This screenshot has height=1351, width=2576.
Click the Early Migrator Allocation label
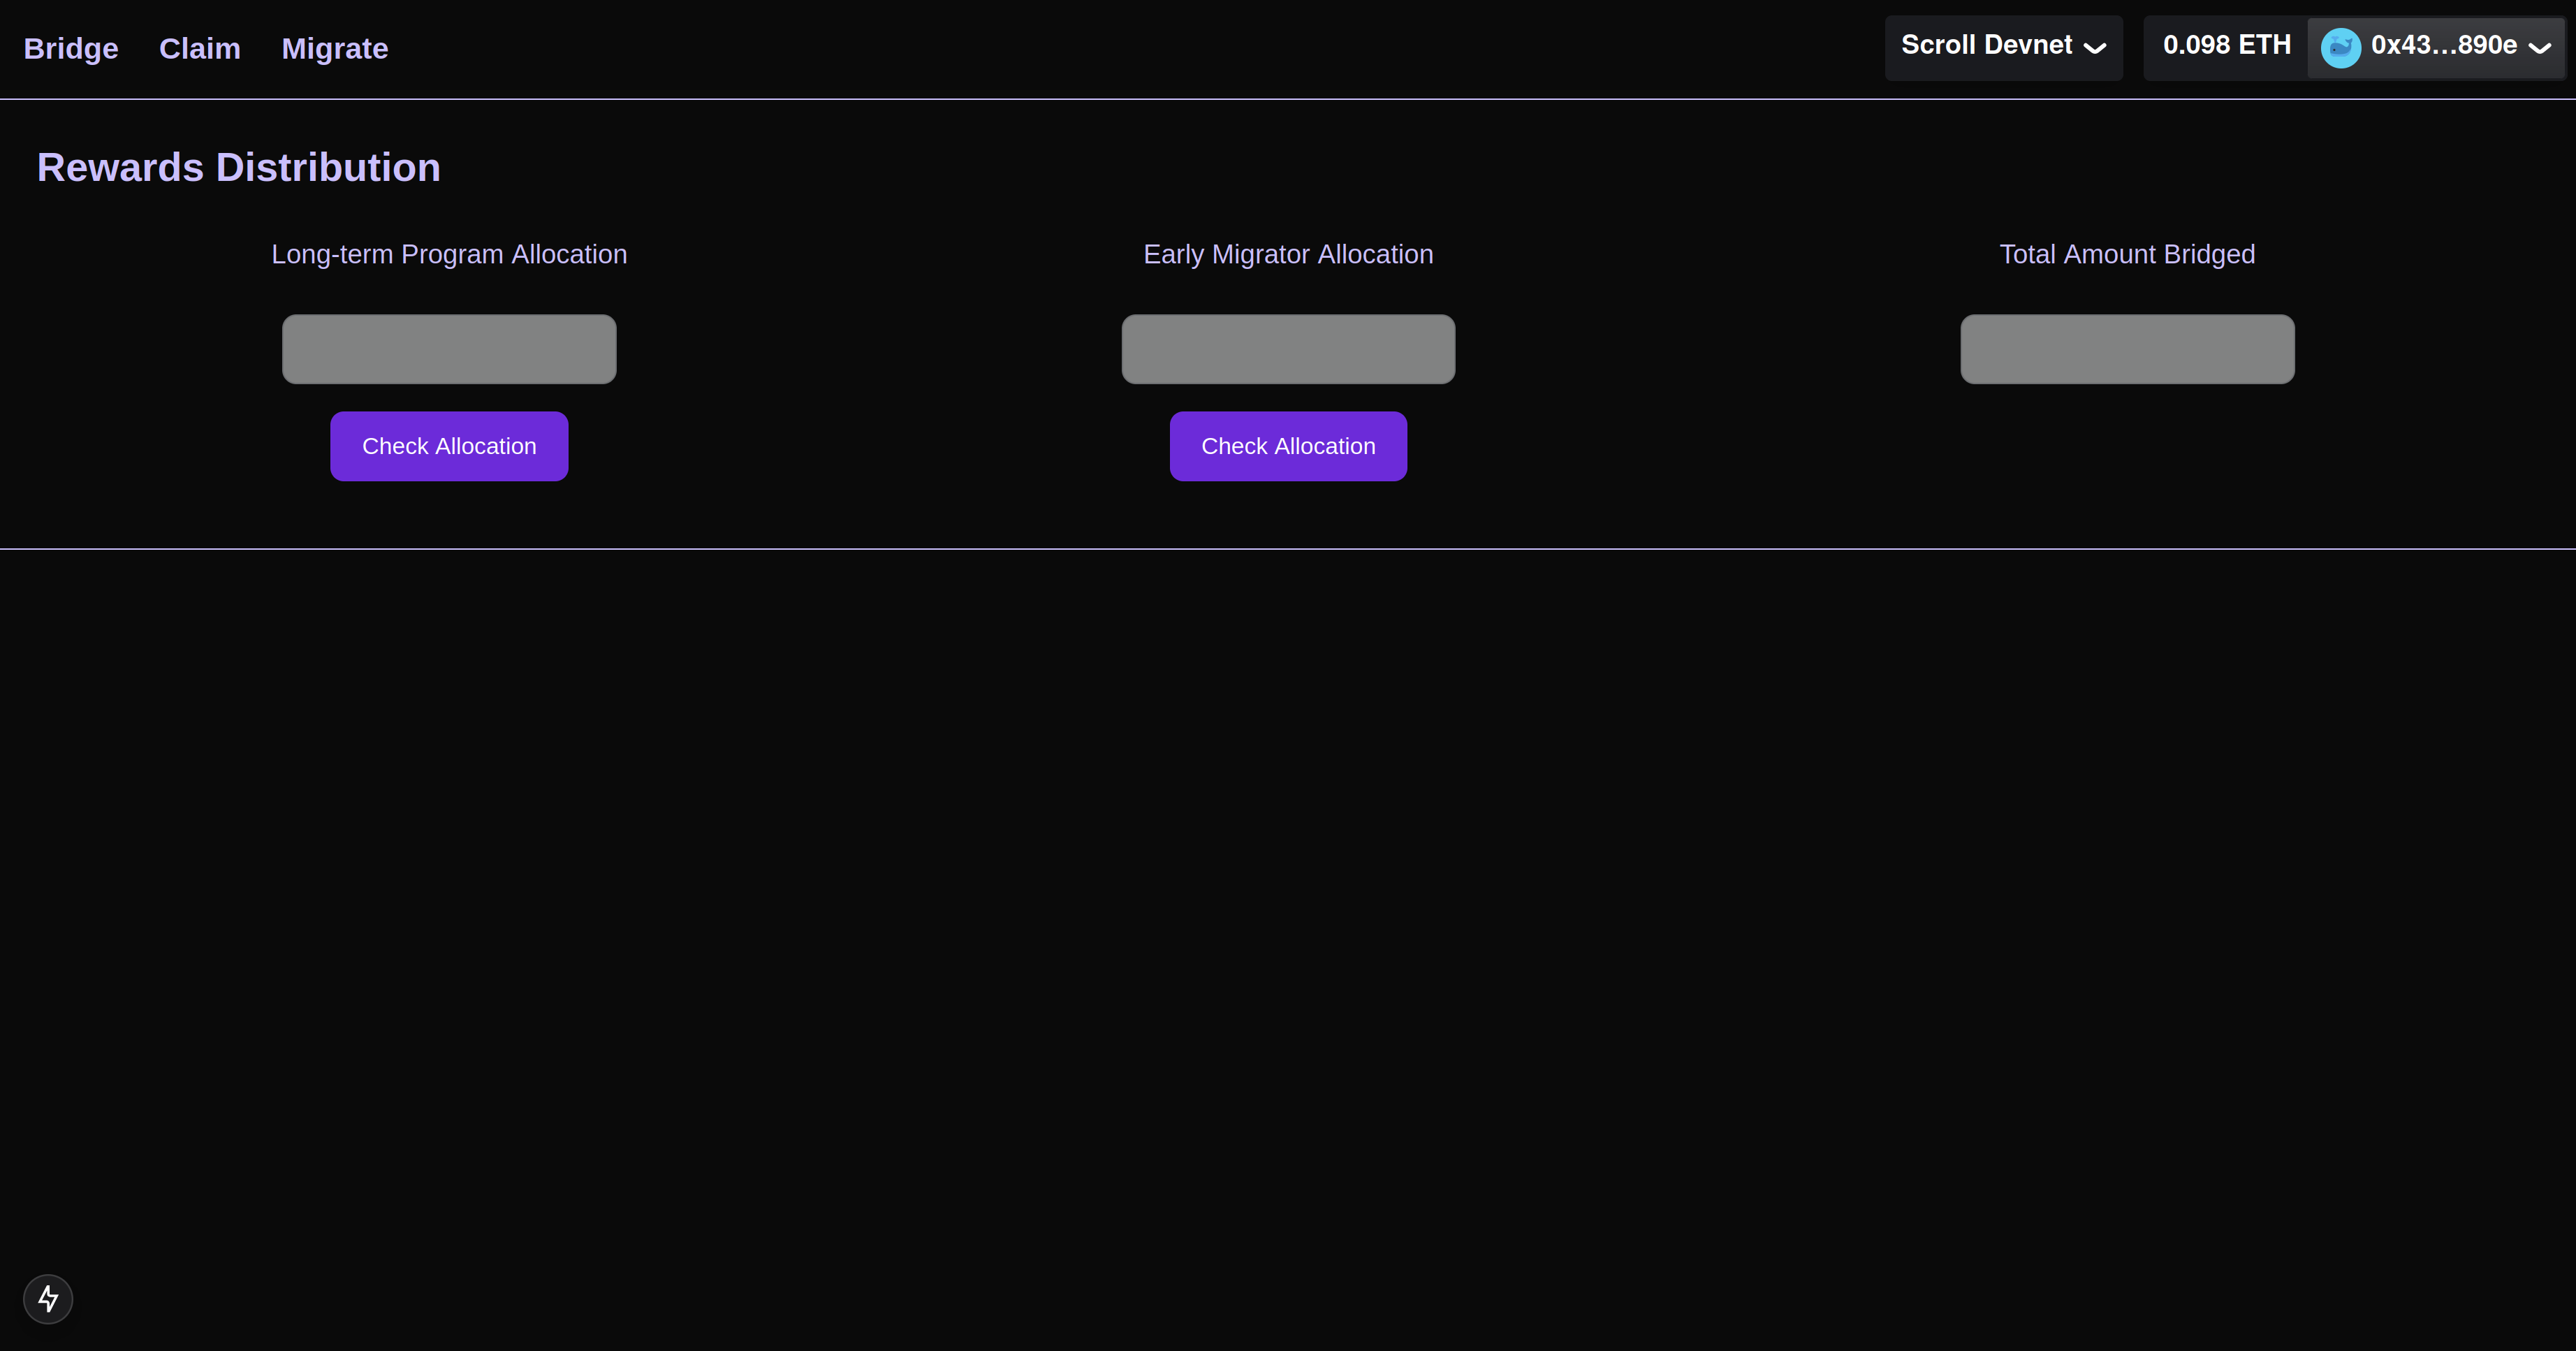1288,254
